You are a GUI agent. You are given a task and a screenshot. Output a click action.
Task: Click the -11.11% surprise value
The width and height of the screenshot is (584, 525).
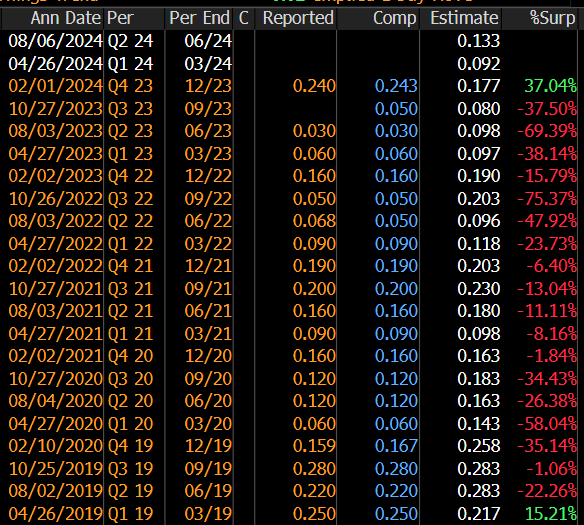click(x=547, y=311)
